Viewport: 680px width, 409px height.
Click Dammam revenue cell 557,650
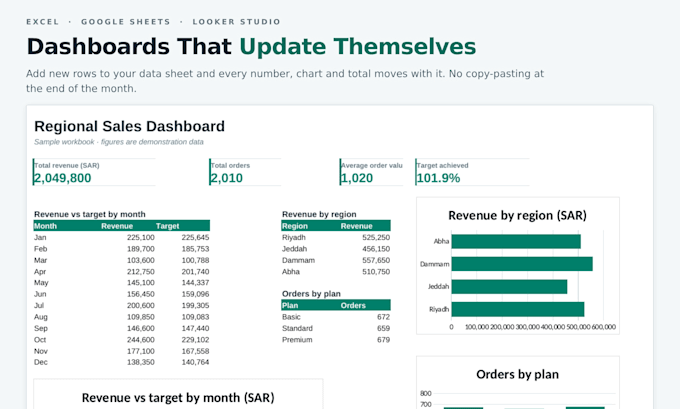(x=376, y=260)
